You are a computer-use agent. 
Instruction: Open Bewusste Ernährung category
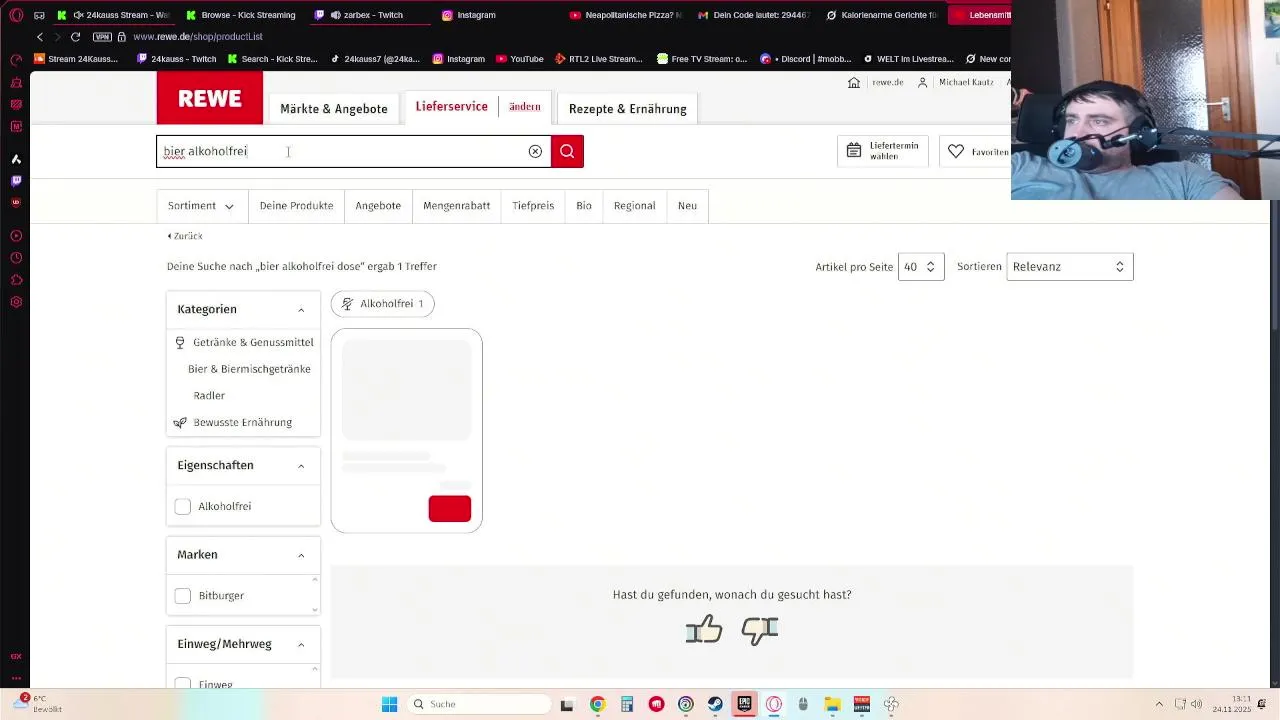coord(243,422)
